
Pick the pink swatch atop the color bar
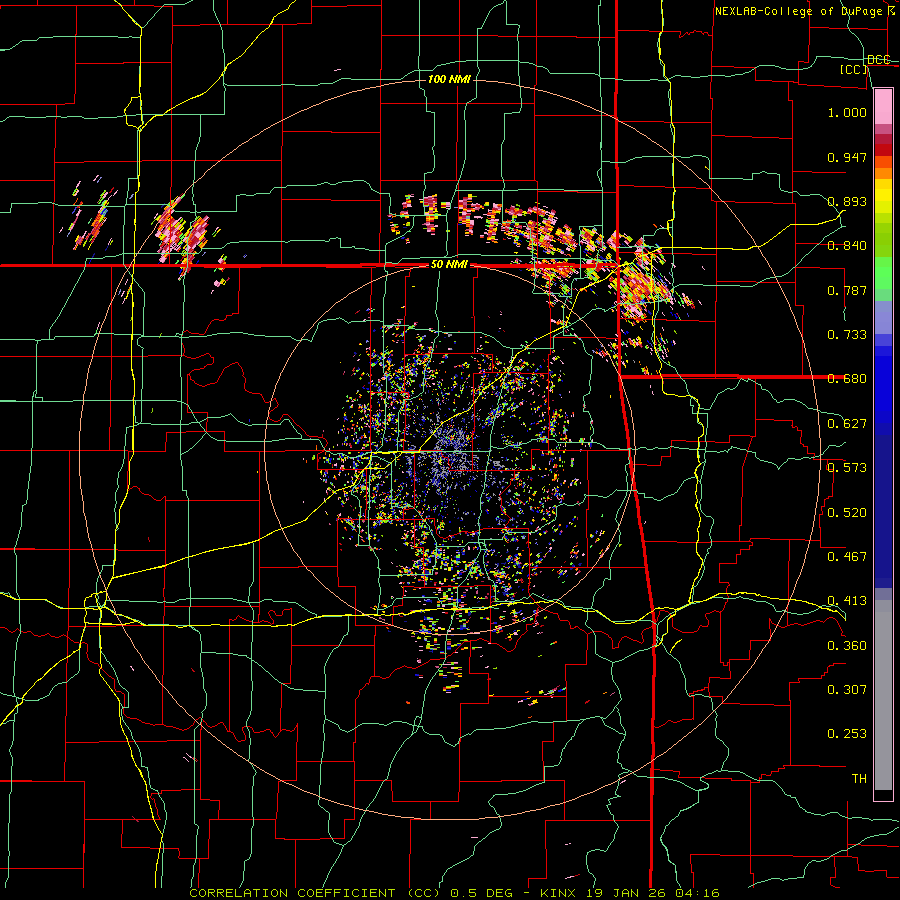[883, 107]
